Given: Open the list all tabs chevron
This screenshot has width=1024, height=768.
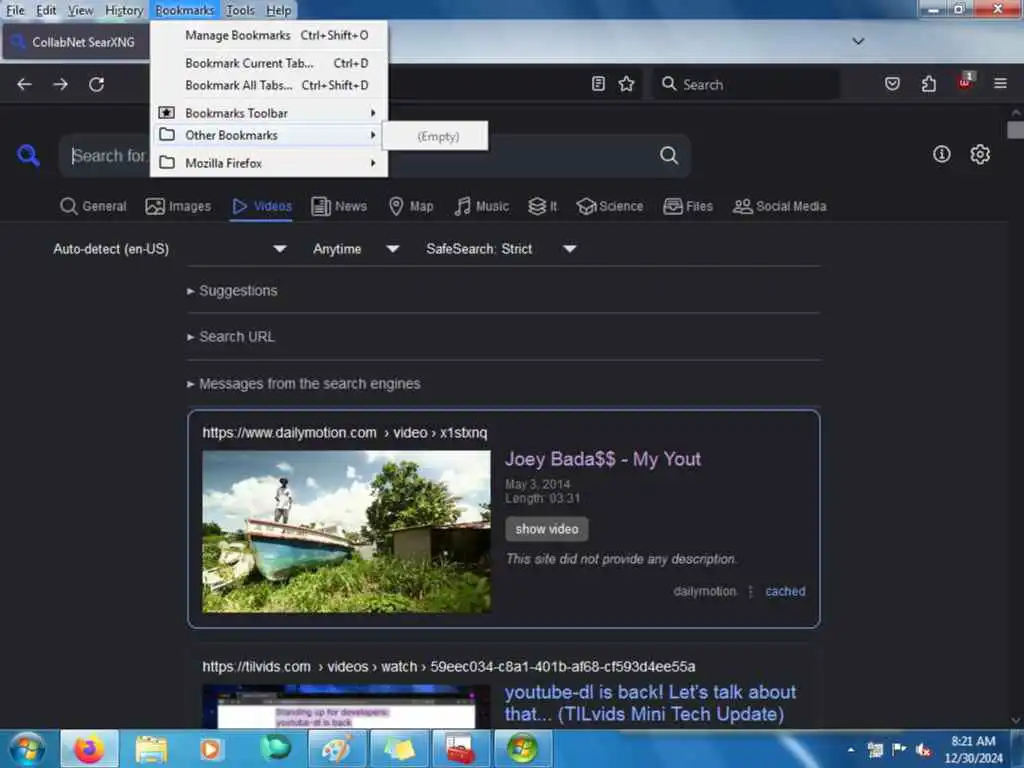Looking at the screenshot, I should pos(858,41).
